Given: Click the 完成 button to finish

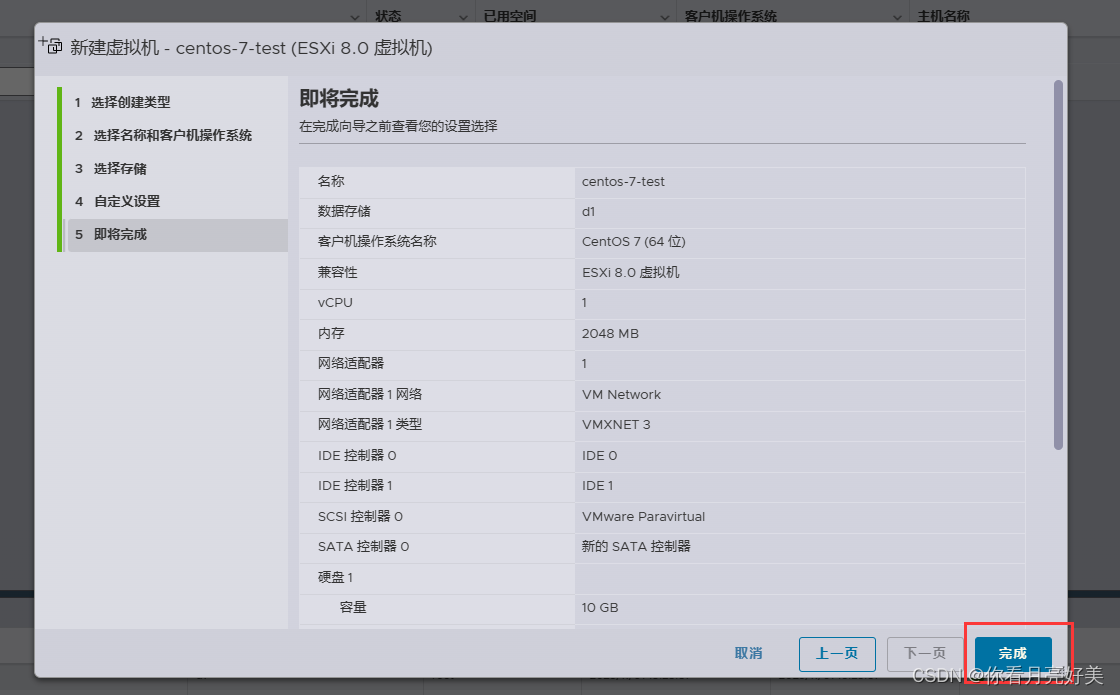Looking at the screenshot, I should (x=1013, y=653).
